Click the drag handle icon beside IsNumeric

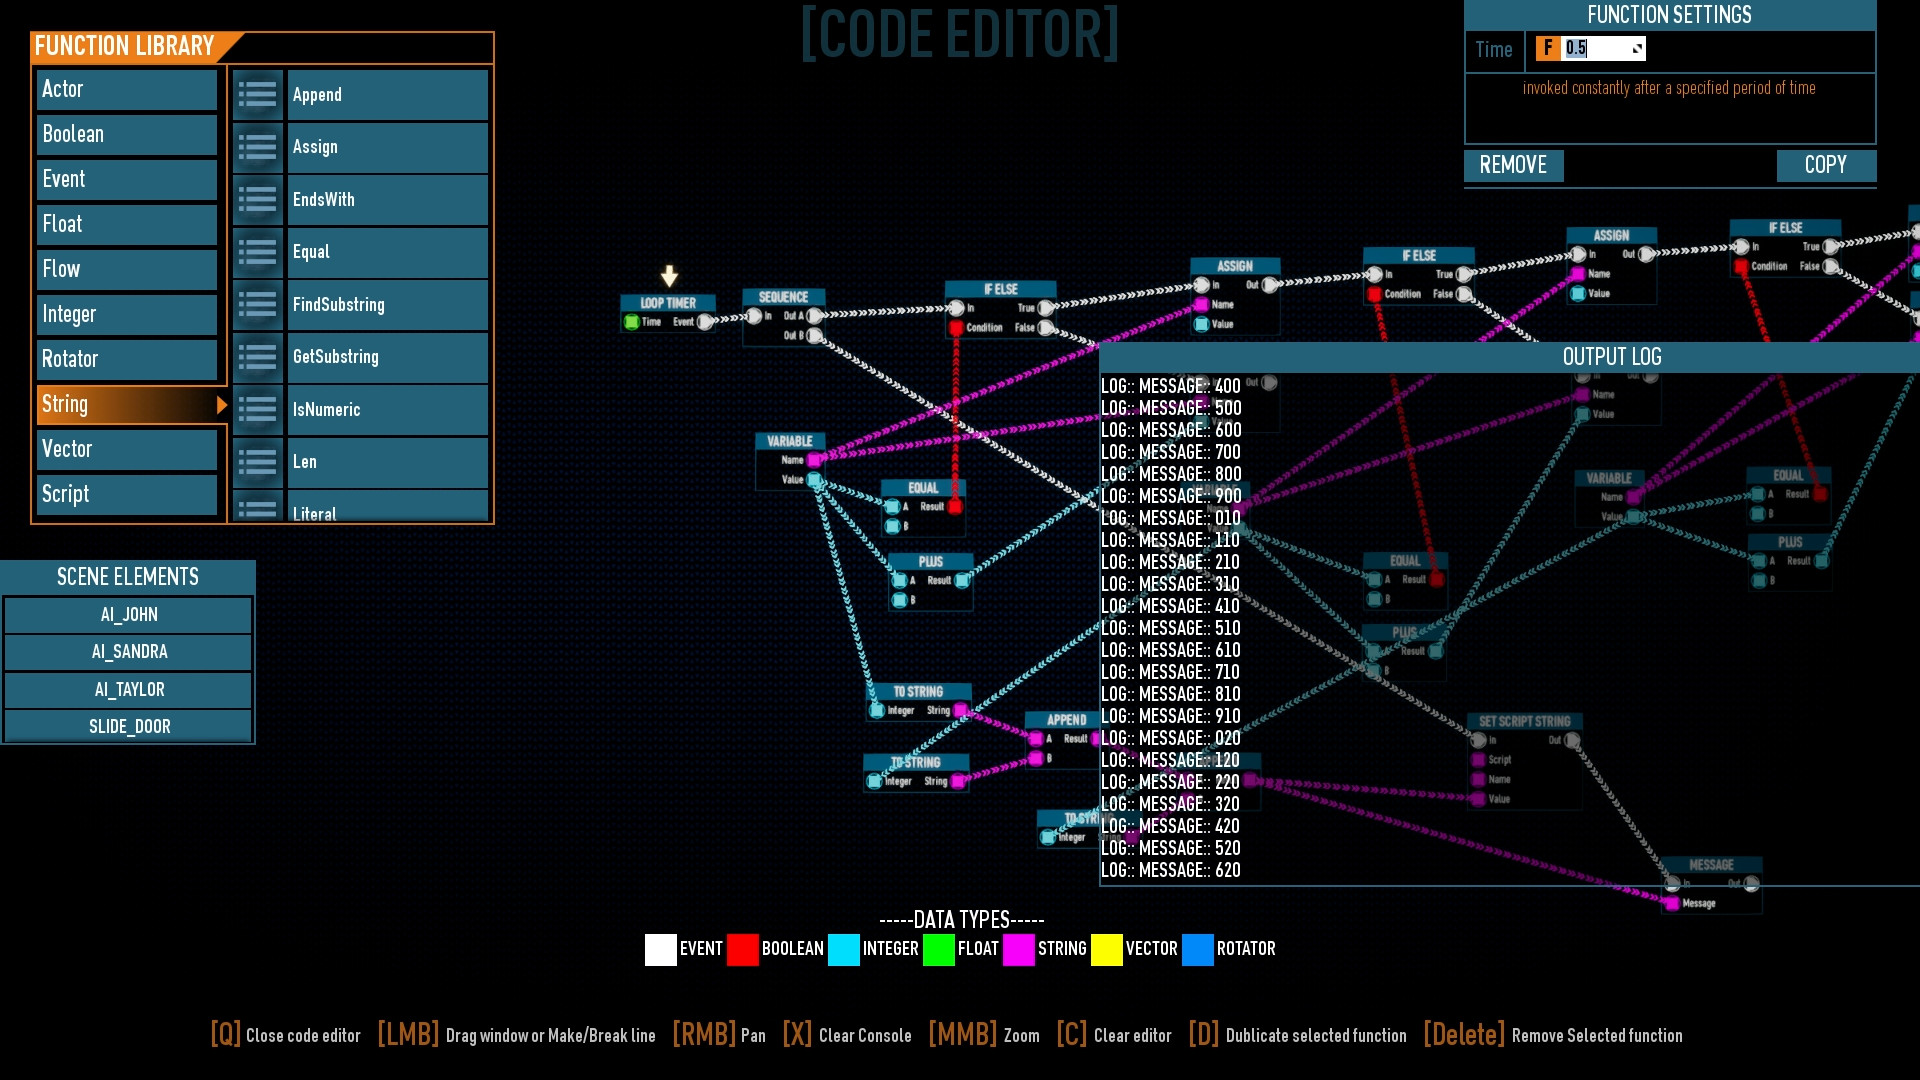[x=257, y=409]
